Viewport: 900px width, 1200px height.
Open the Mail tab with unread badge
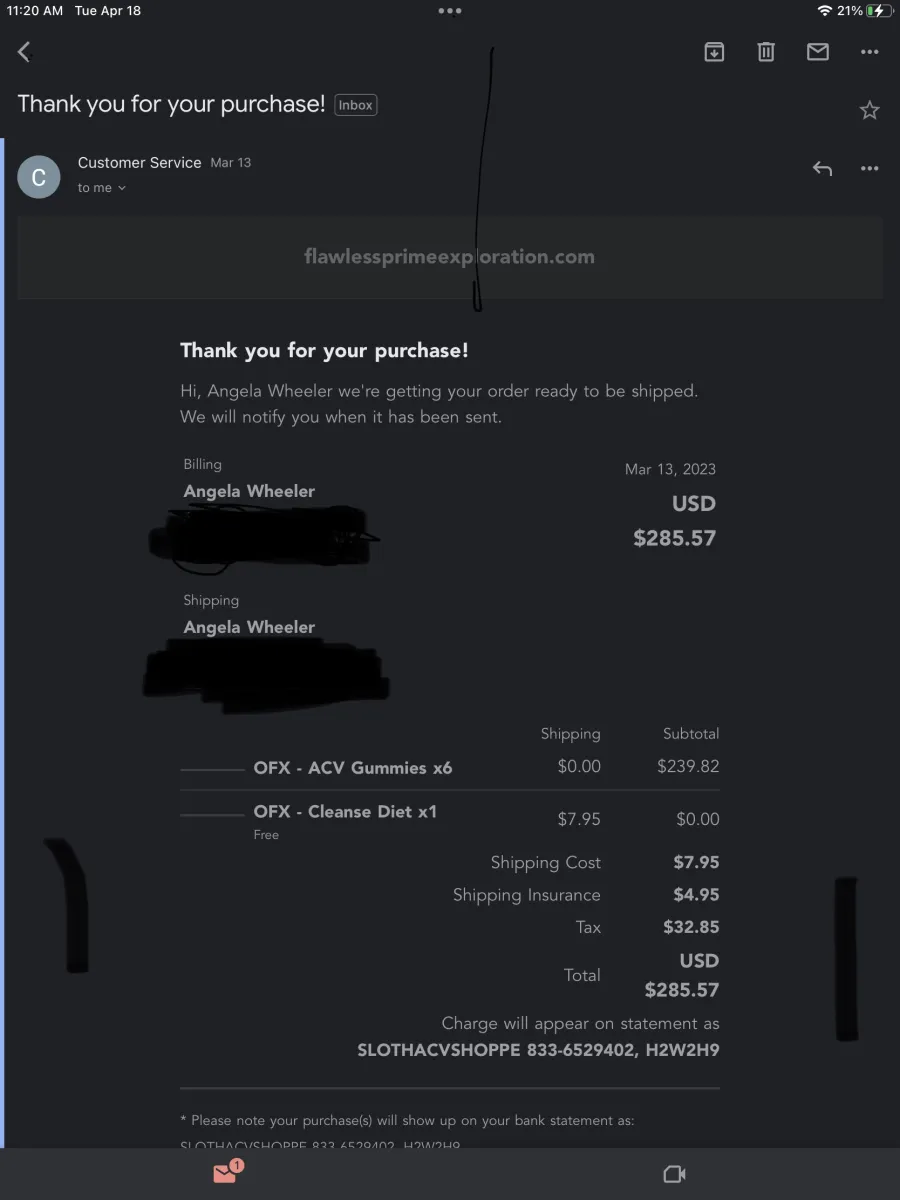tap(227, 1173)
